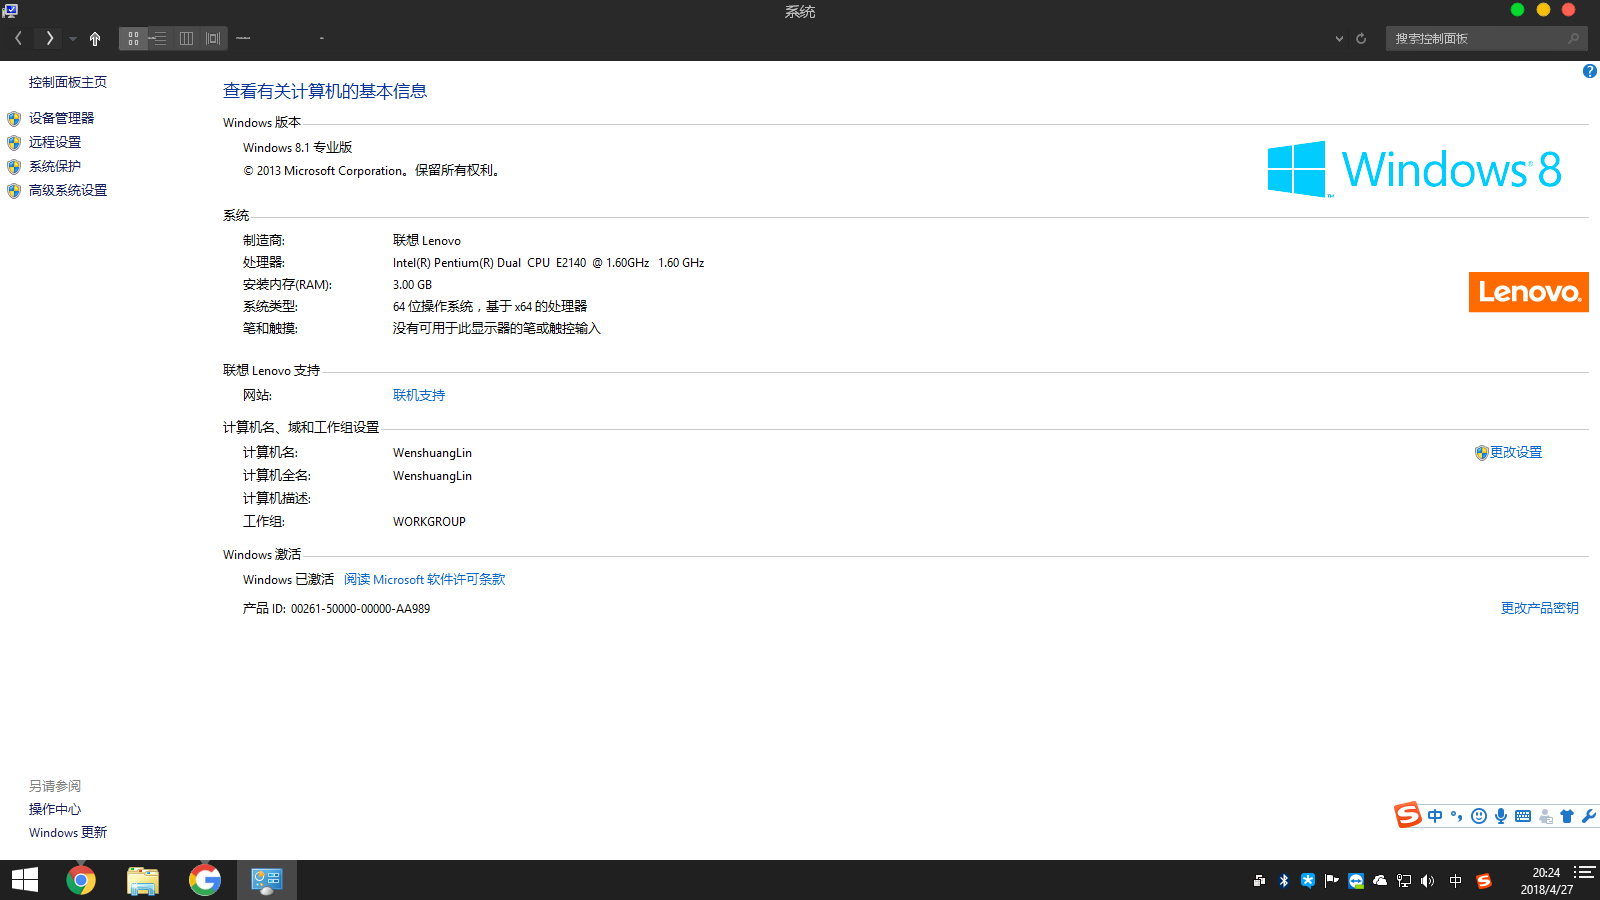Click the System control panel taskbar button
Viewport: 1600px width, 900px height.
[x=267, y=880]
